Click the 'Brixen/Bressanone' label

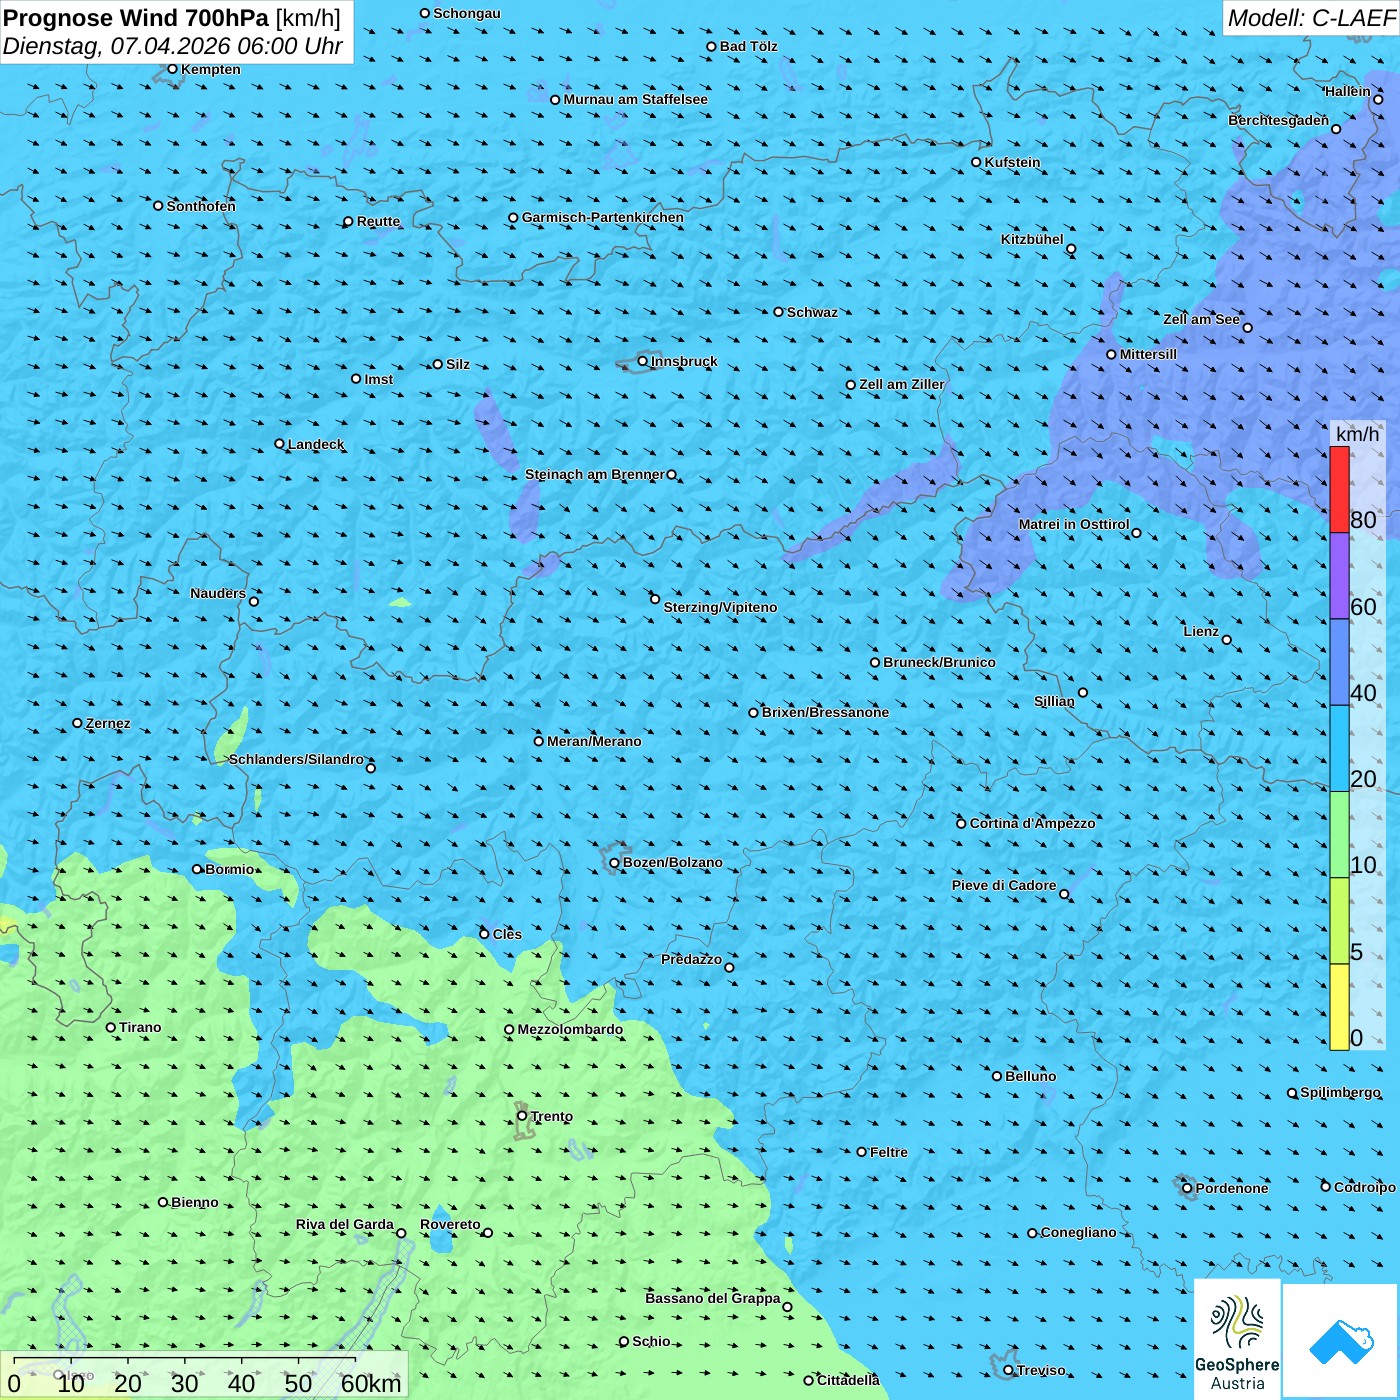(x=825, y=712)
